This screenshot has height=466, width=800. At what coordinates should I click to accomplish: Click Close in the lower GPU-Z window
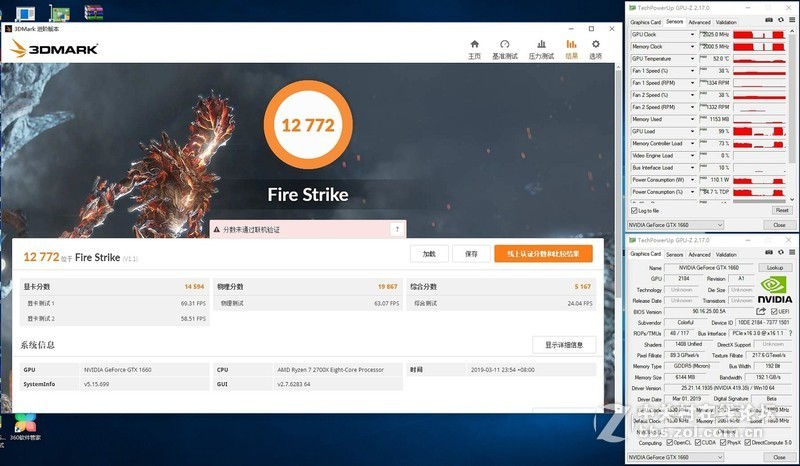click(779, 457)
